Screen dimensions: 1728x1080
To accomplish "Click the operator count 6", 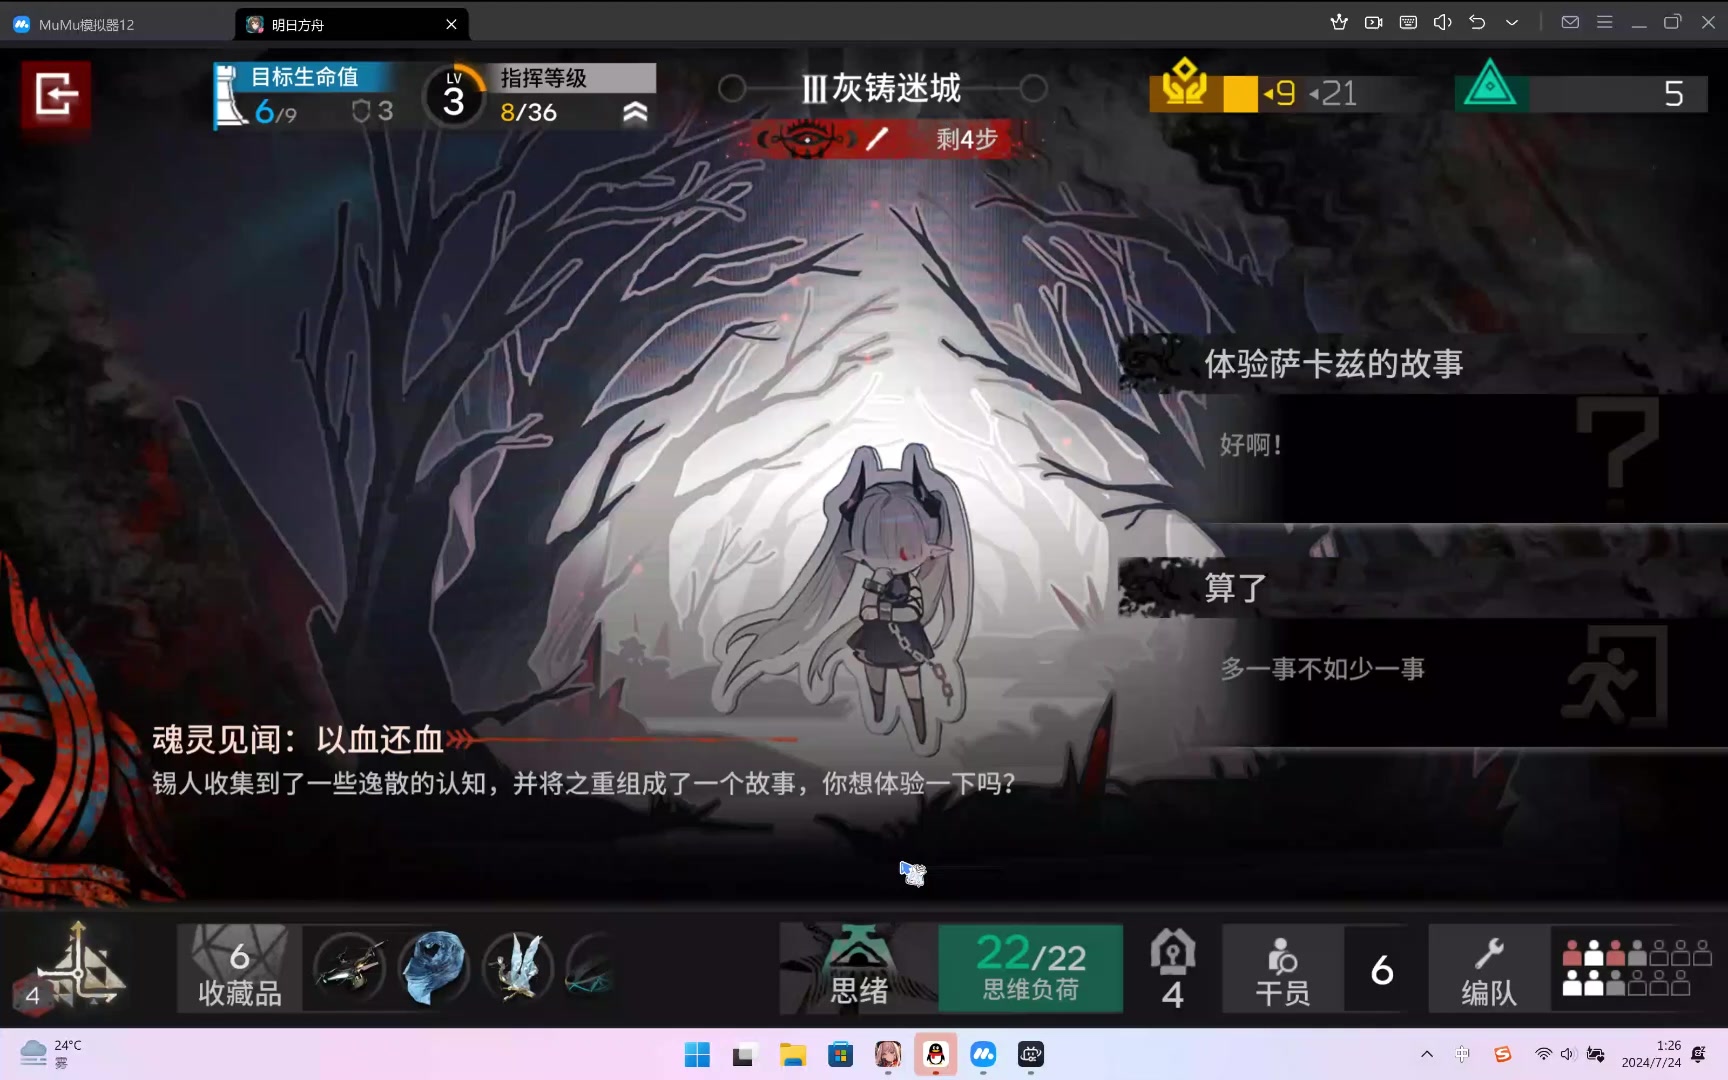I will pos(1382,969).
